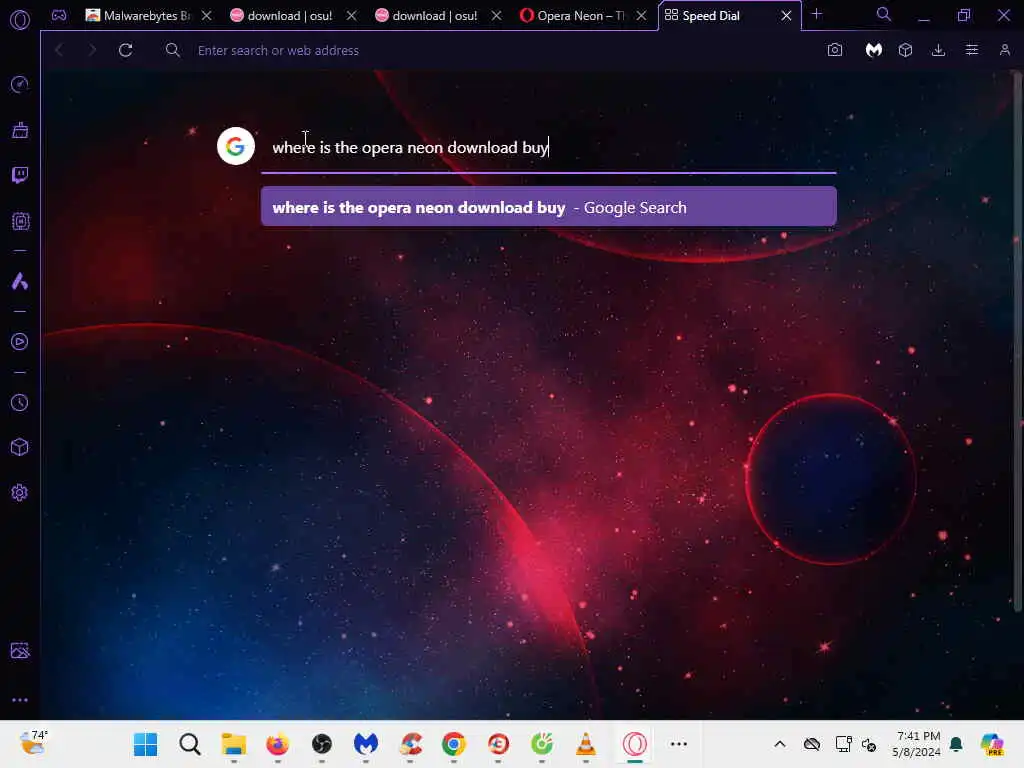The width and height of the screenshot is (1024, 768).
Task: Open Malwarebytes Browser Guard extension icon
Action: click(x=874, y=50)
